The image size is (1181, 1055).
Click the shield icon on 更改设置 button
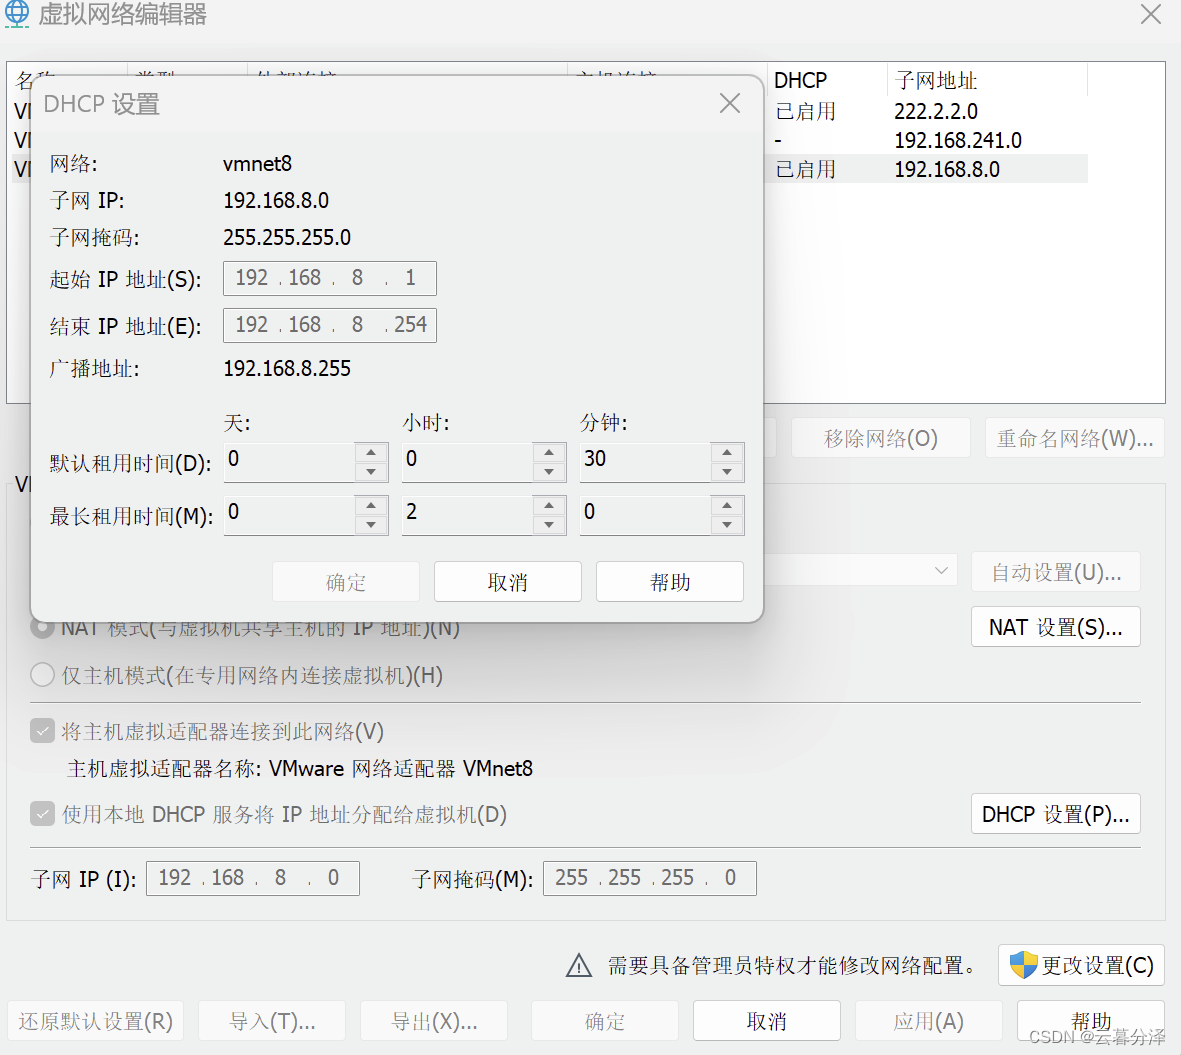point(1023,965)
